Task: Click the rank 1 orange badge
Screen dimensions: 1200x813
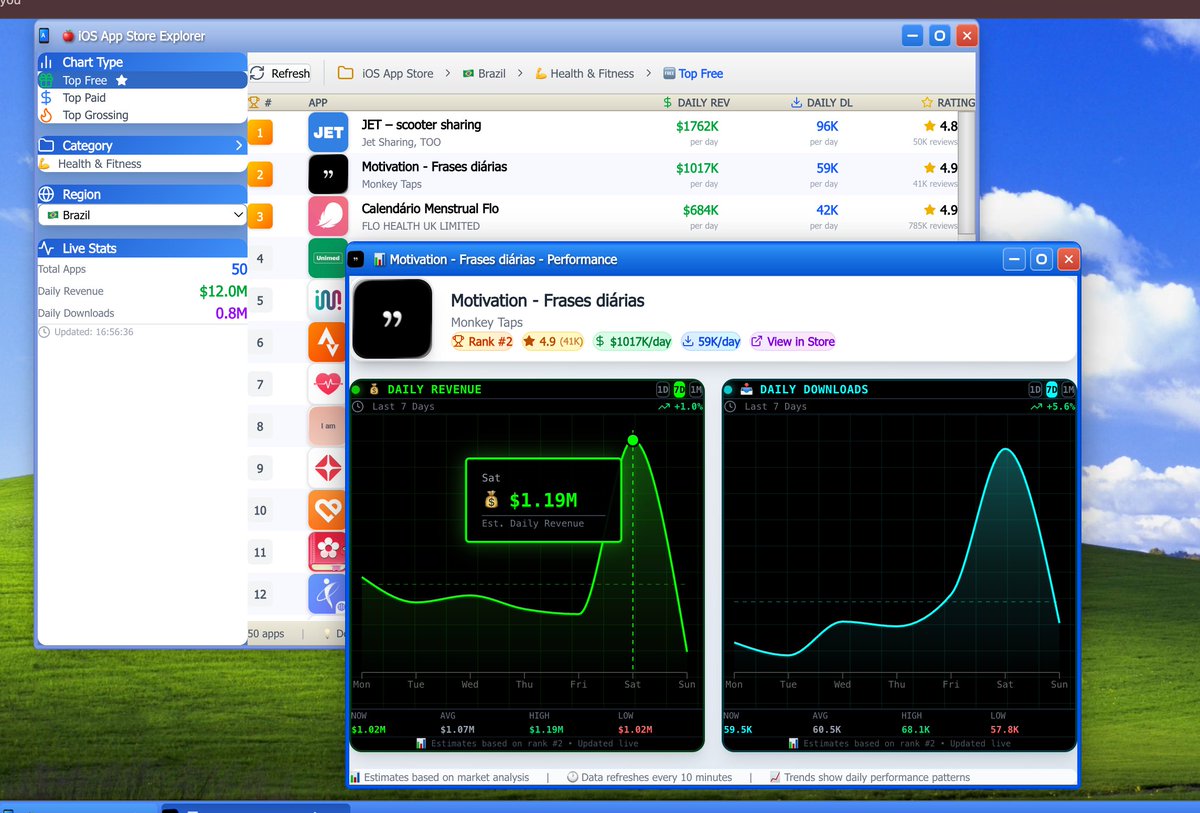Action: 260,132
